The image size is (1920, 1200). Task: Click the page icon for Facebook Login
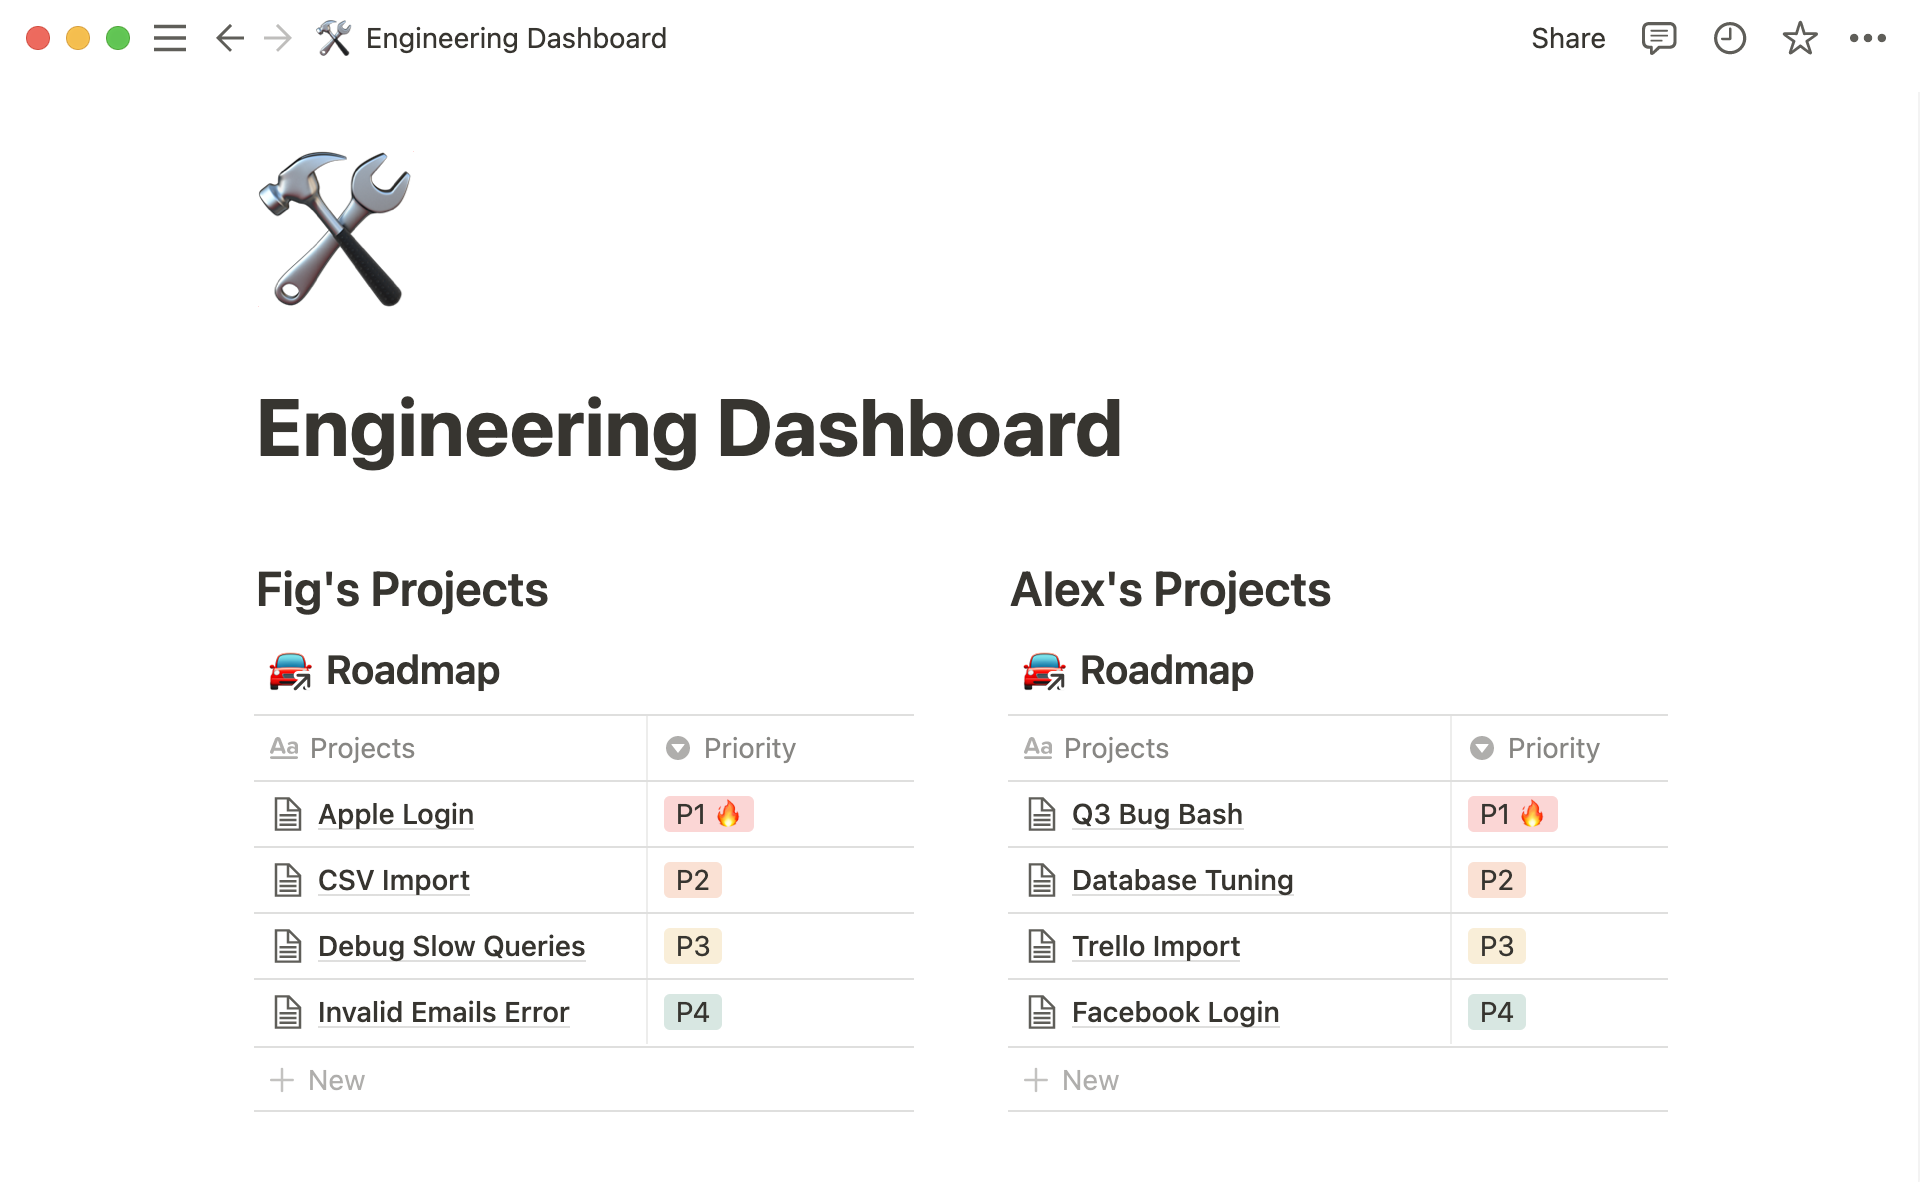[1044, 1011]
